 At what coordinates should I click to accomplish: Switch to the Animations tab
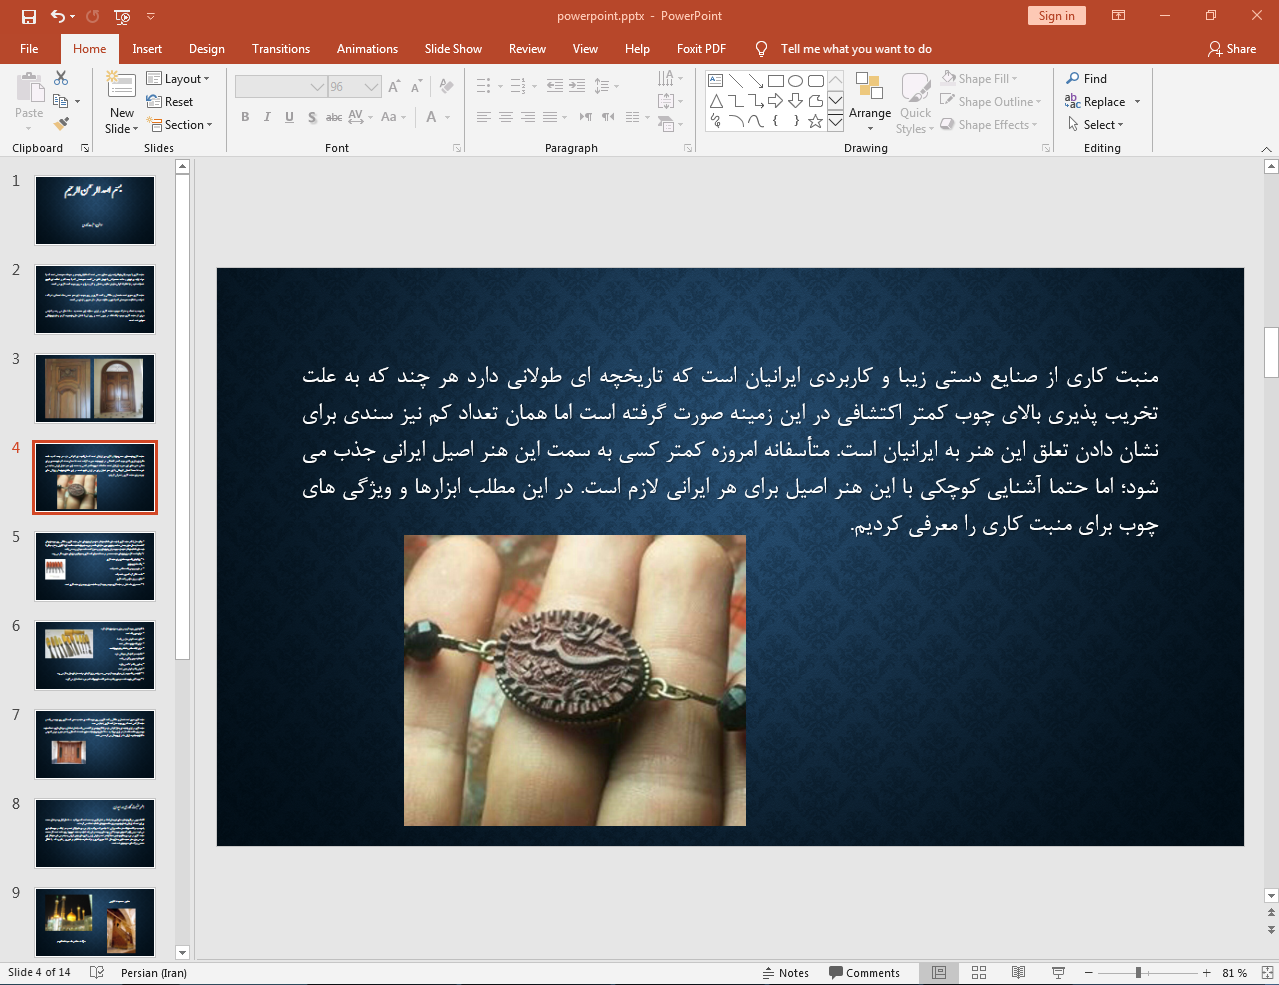click(367, 48)
